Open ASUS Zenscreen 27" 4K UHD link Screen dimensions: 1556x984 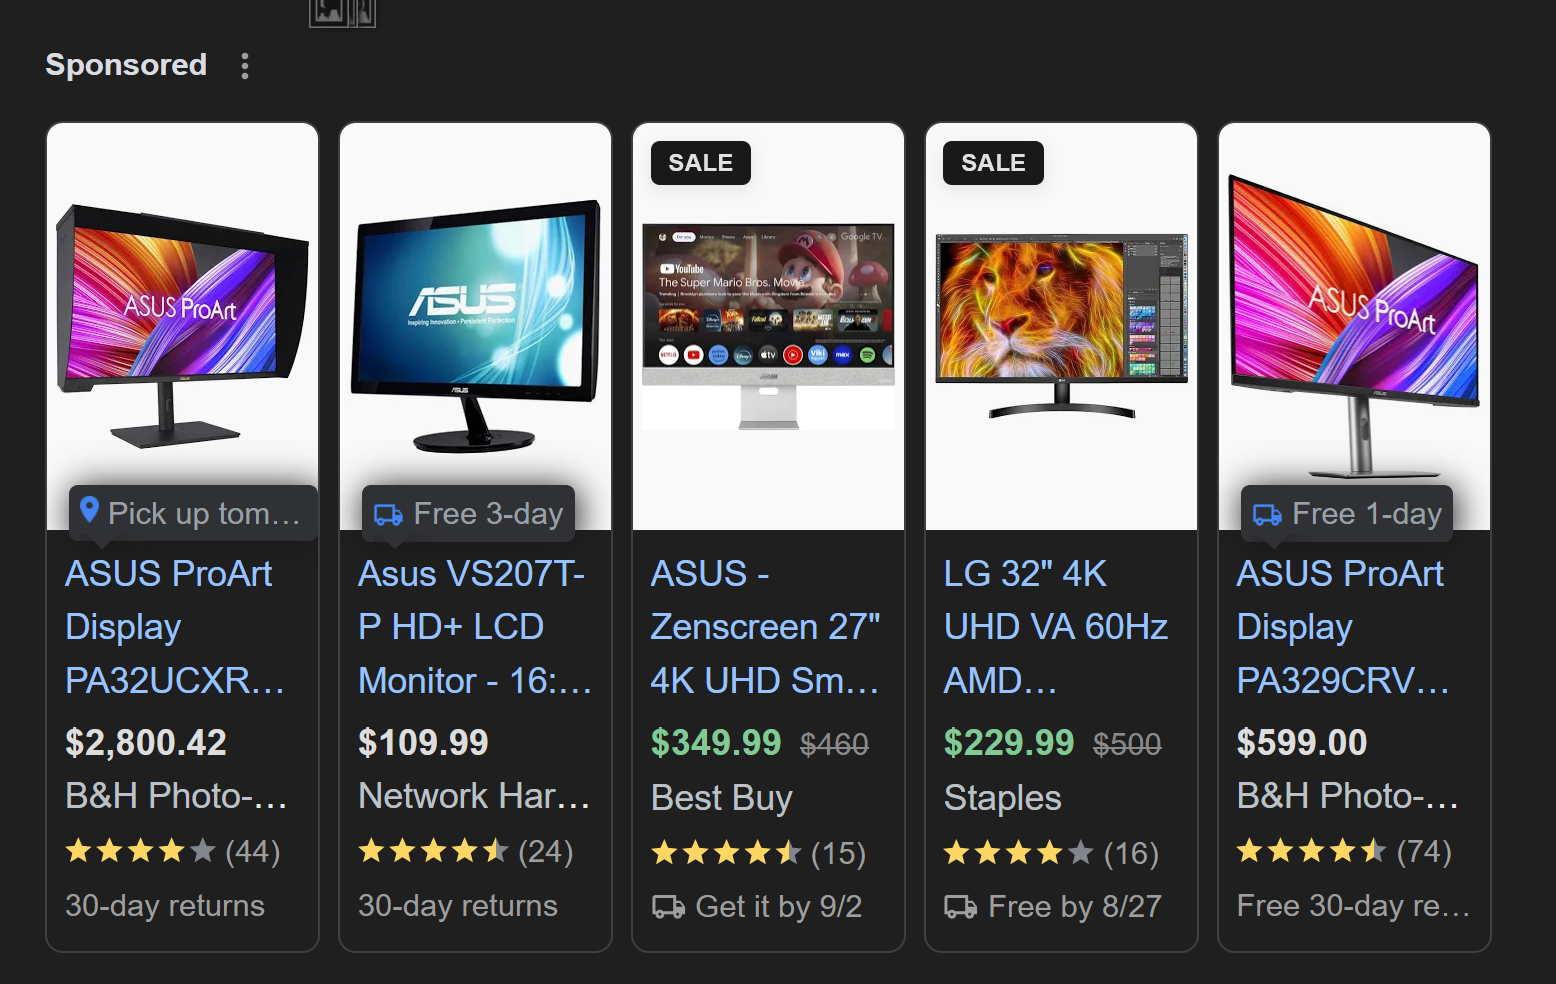[765, 627]
